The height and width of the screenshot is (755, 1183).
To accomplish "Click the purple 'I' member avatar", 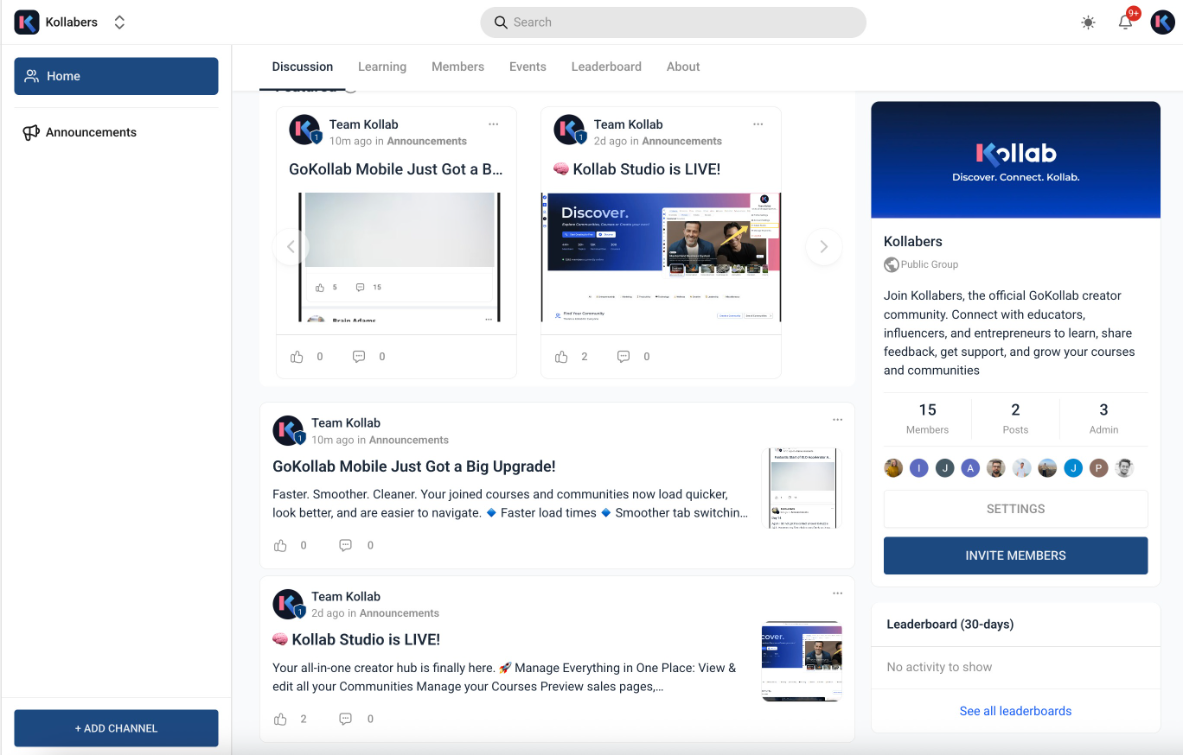I will 919,468.
